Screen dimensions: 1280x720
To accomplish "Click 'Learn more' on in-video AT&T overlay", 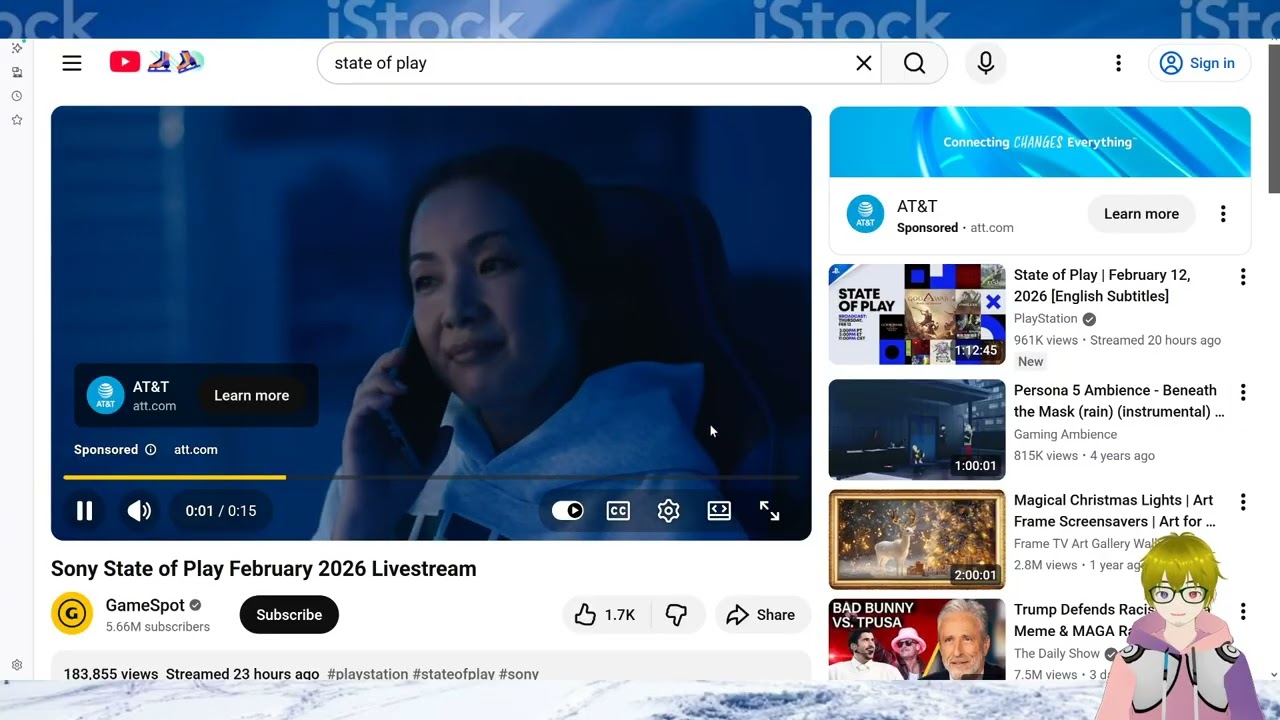I will click(251, 395).
